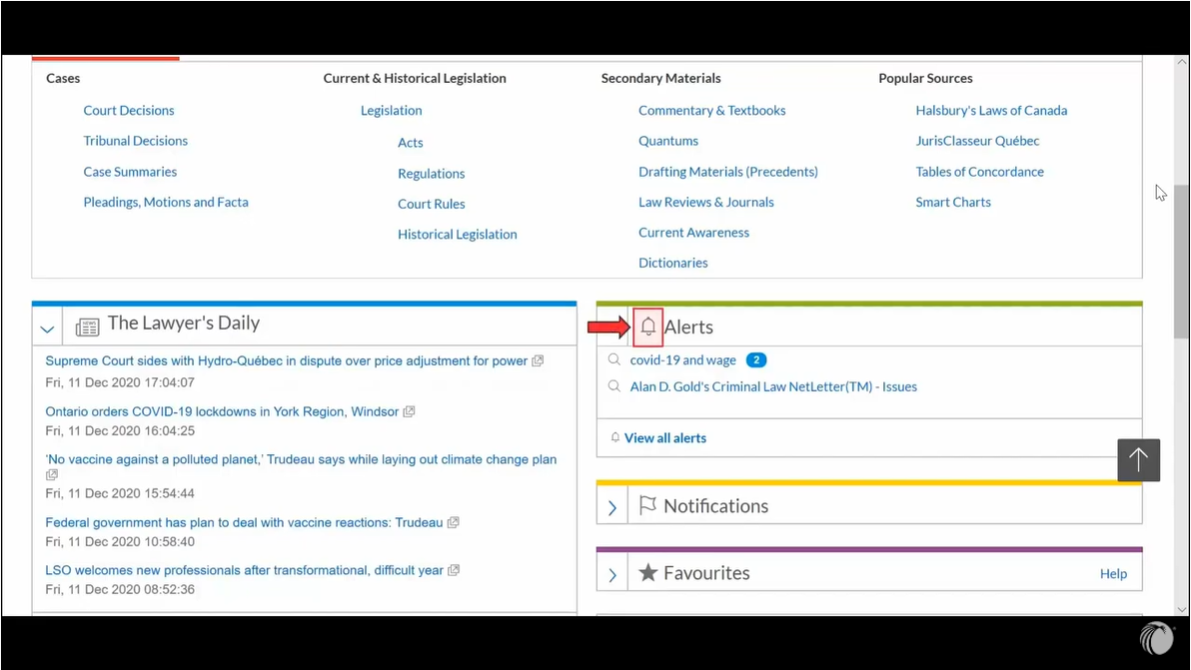Click the Notifications panel title

[x=716, y=506]
